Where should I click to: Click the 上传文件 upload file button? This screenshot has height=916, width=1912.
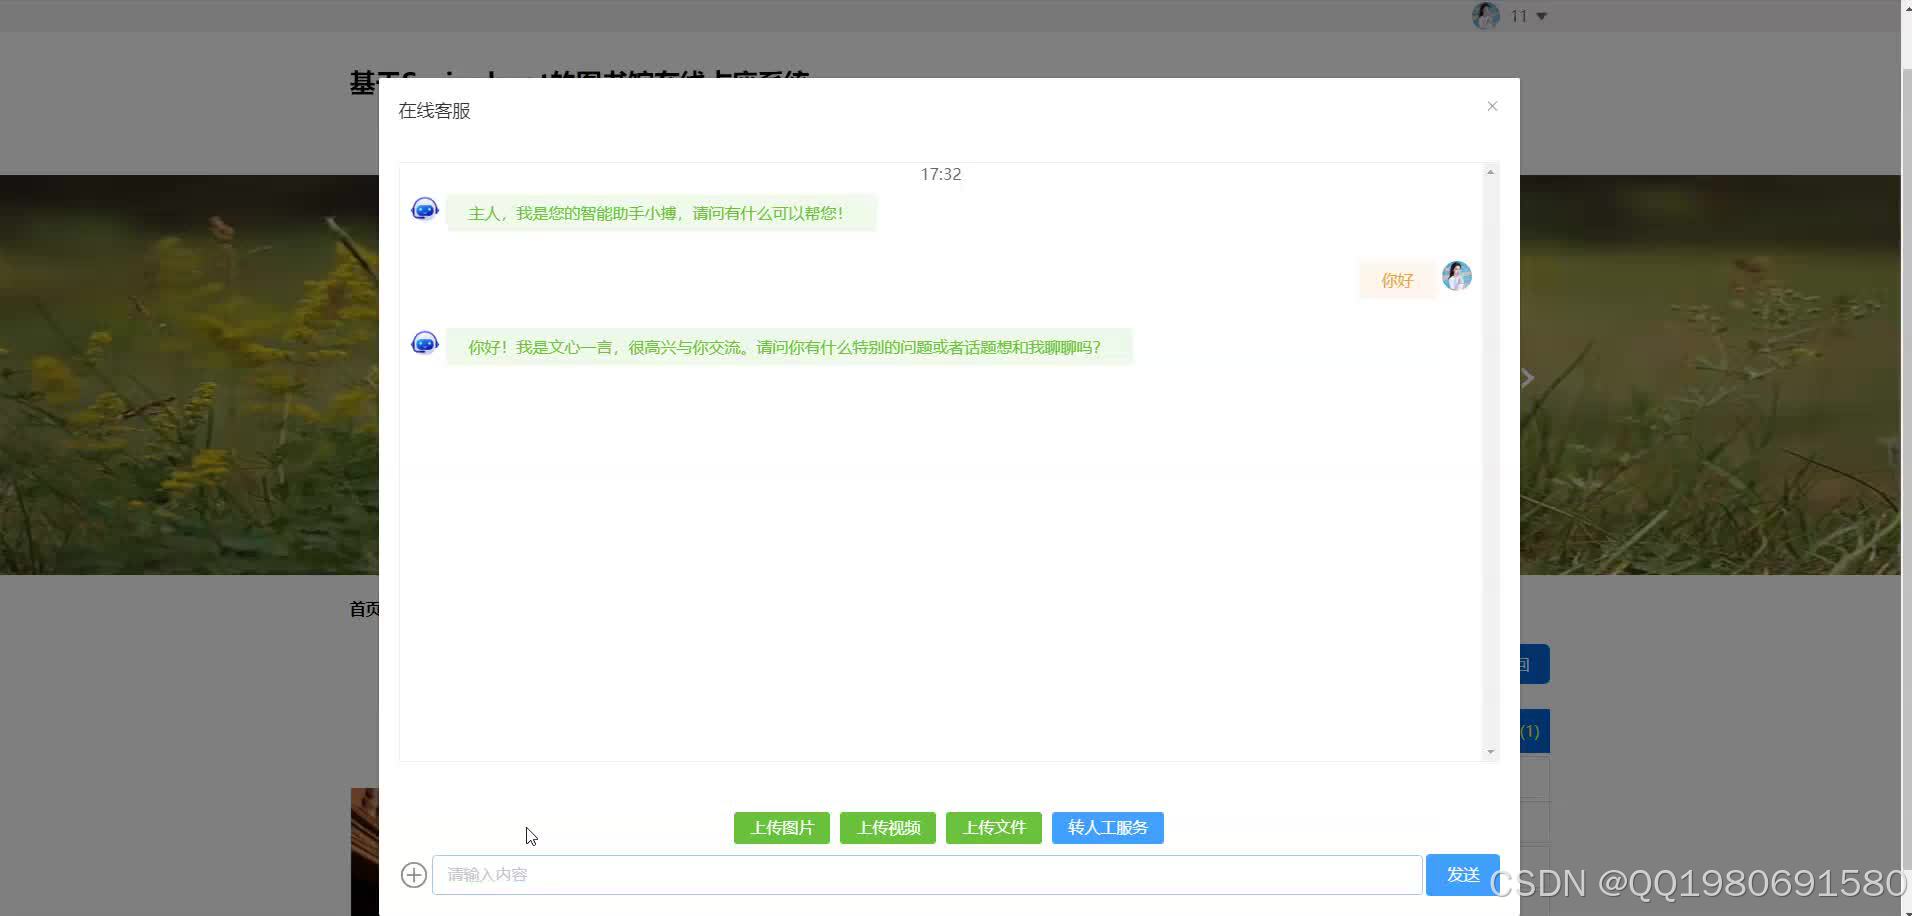993,827
